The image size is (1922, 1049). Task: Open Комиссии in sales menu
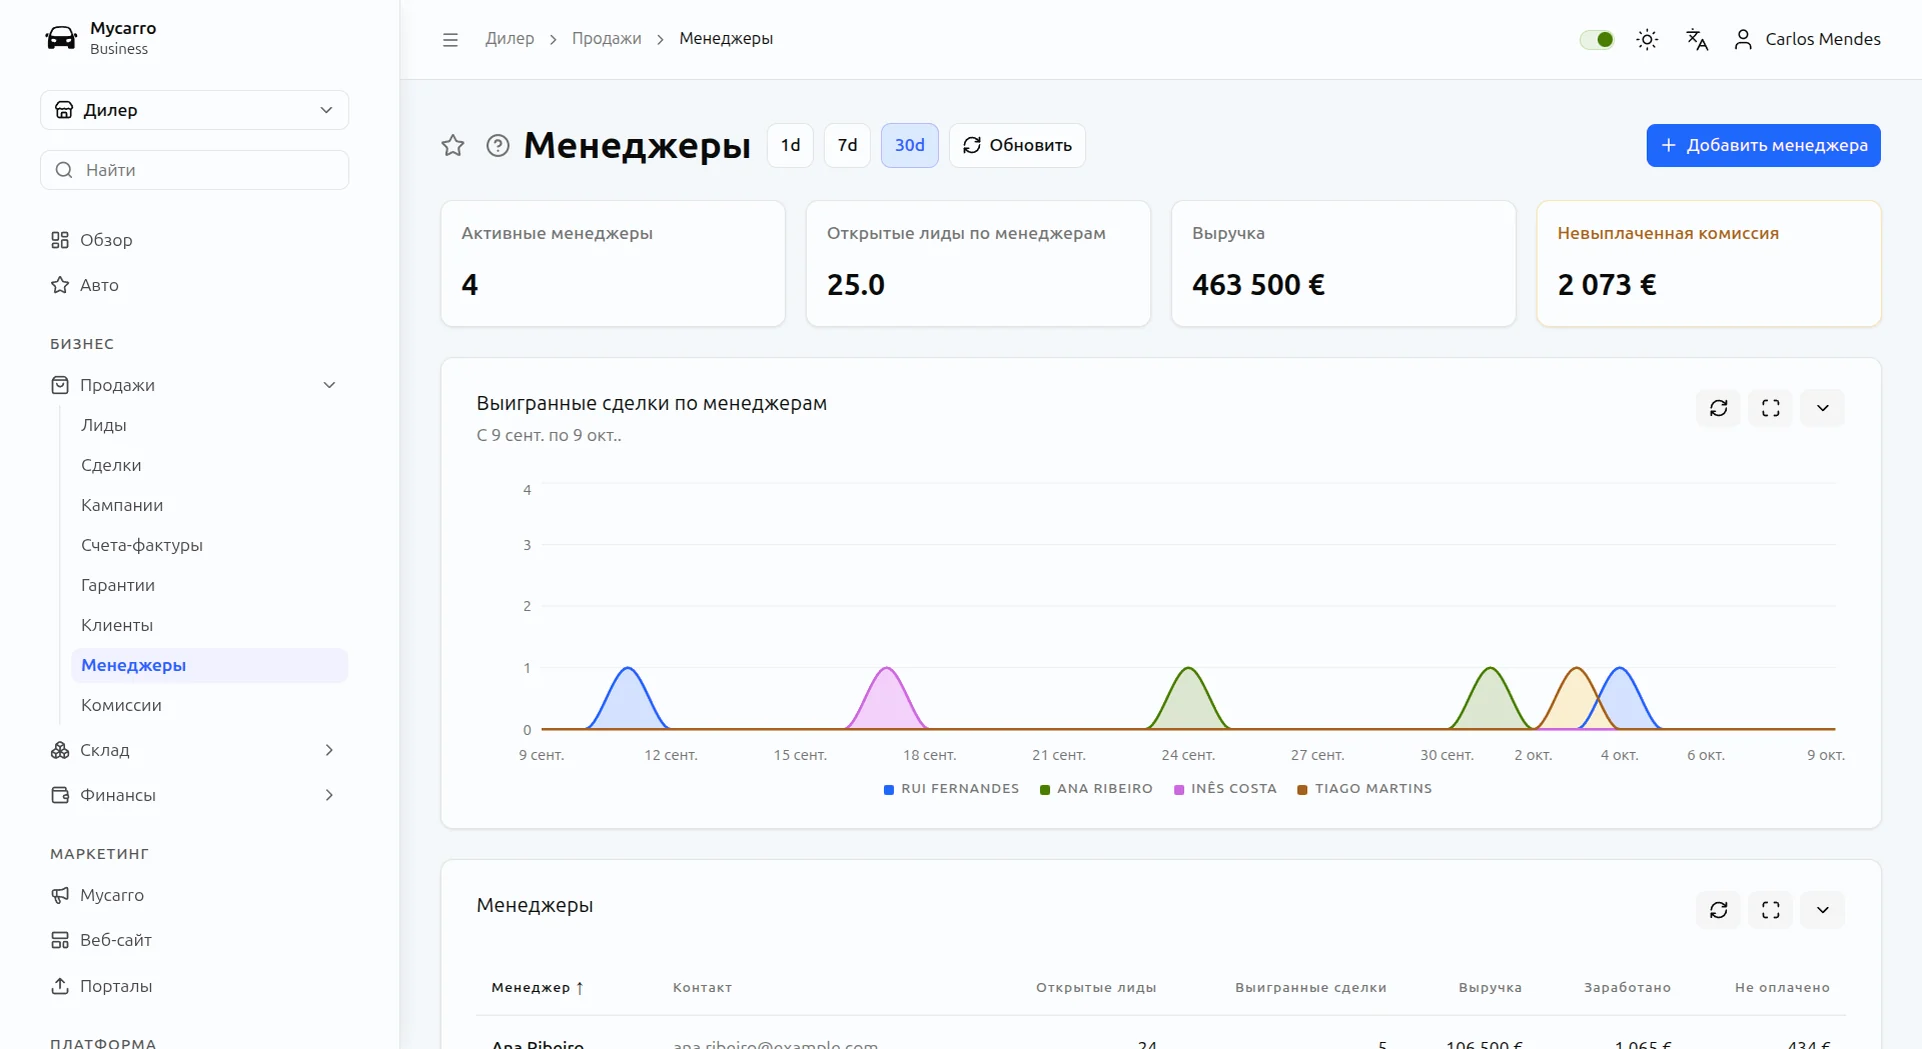[209, 705]
